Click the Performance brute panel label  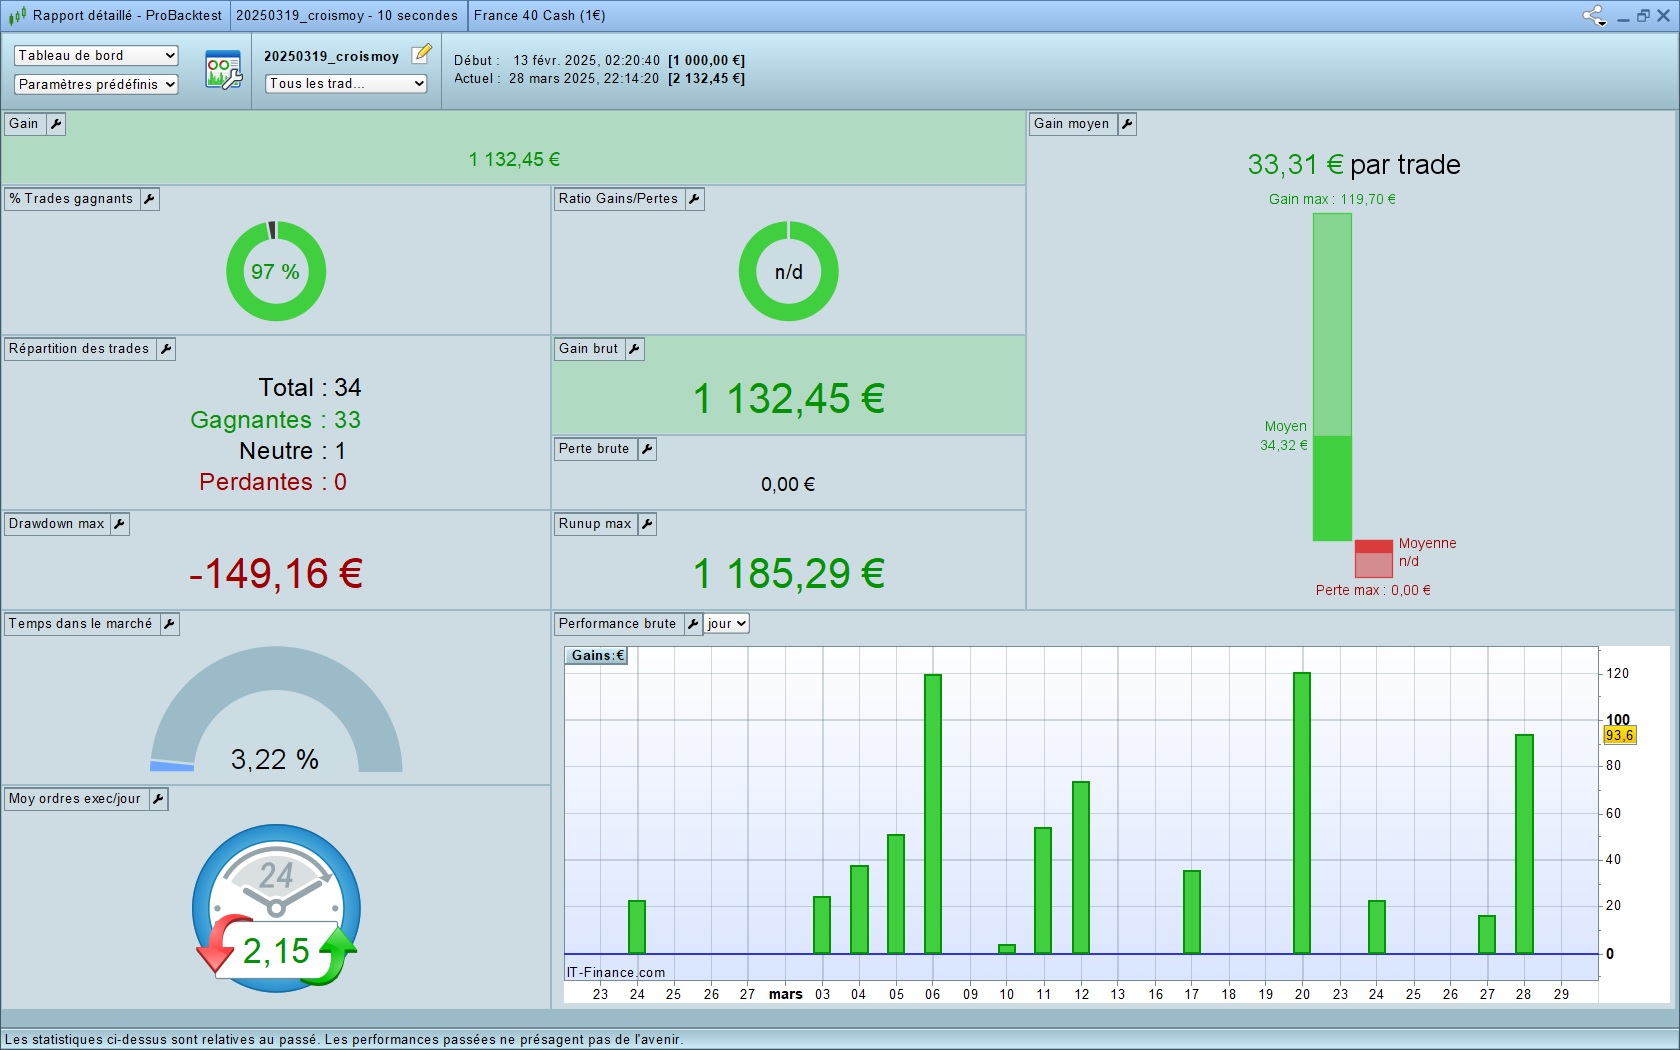(x=617, y=624)
